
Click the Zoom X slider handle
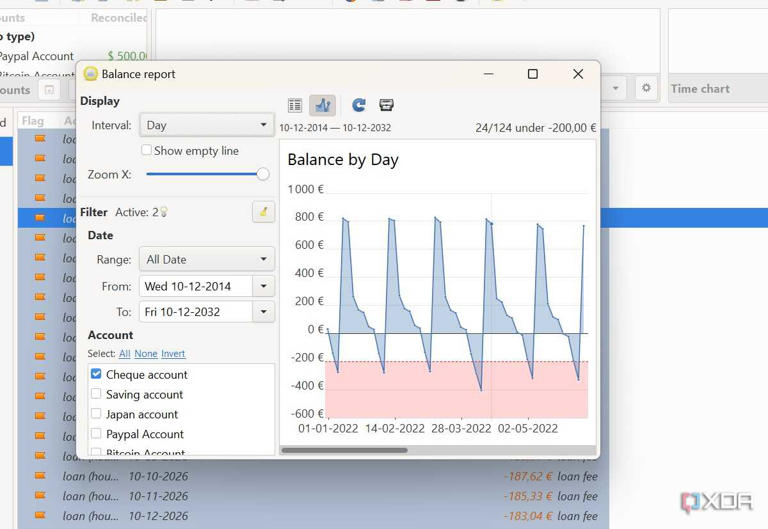tap(263, 174)
